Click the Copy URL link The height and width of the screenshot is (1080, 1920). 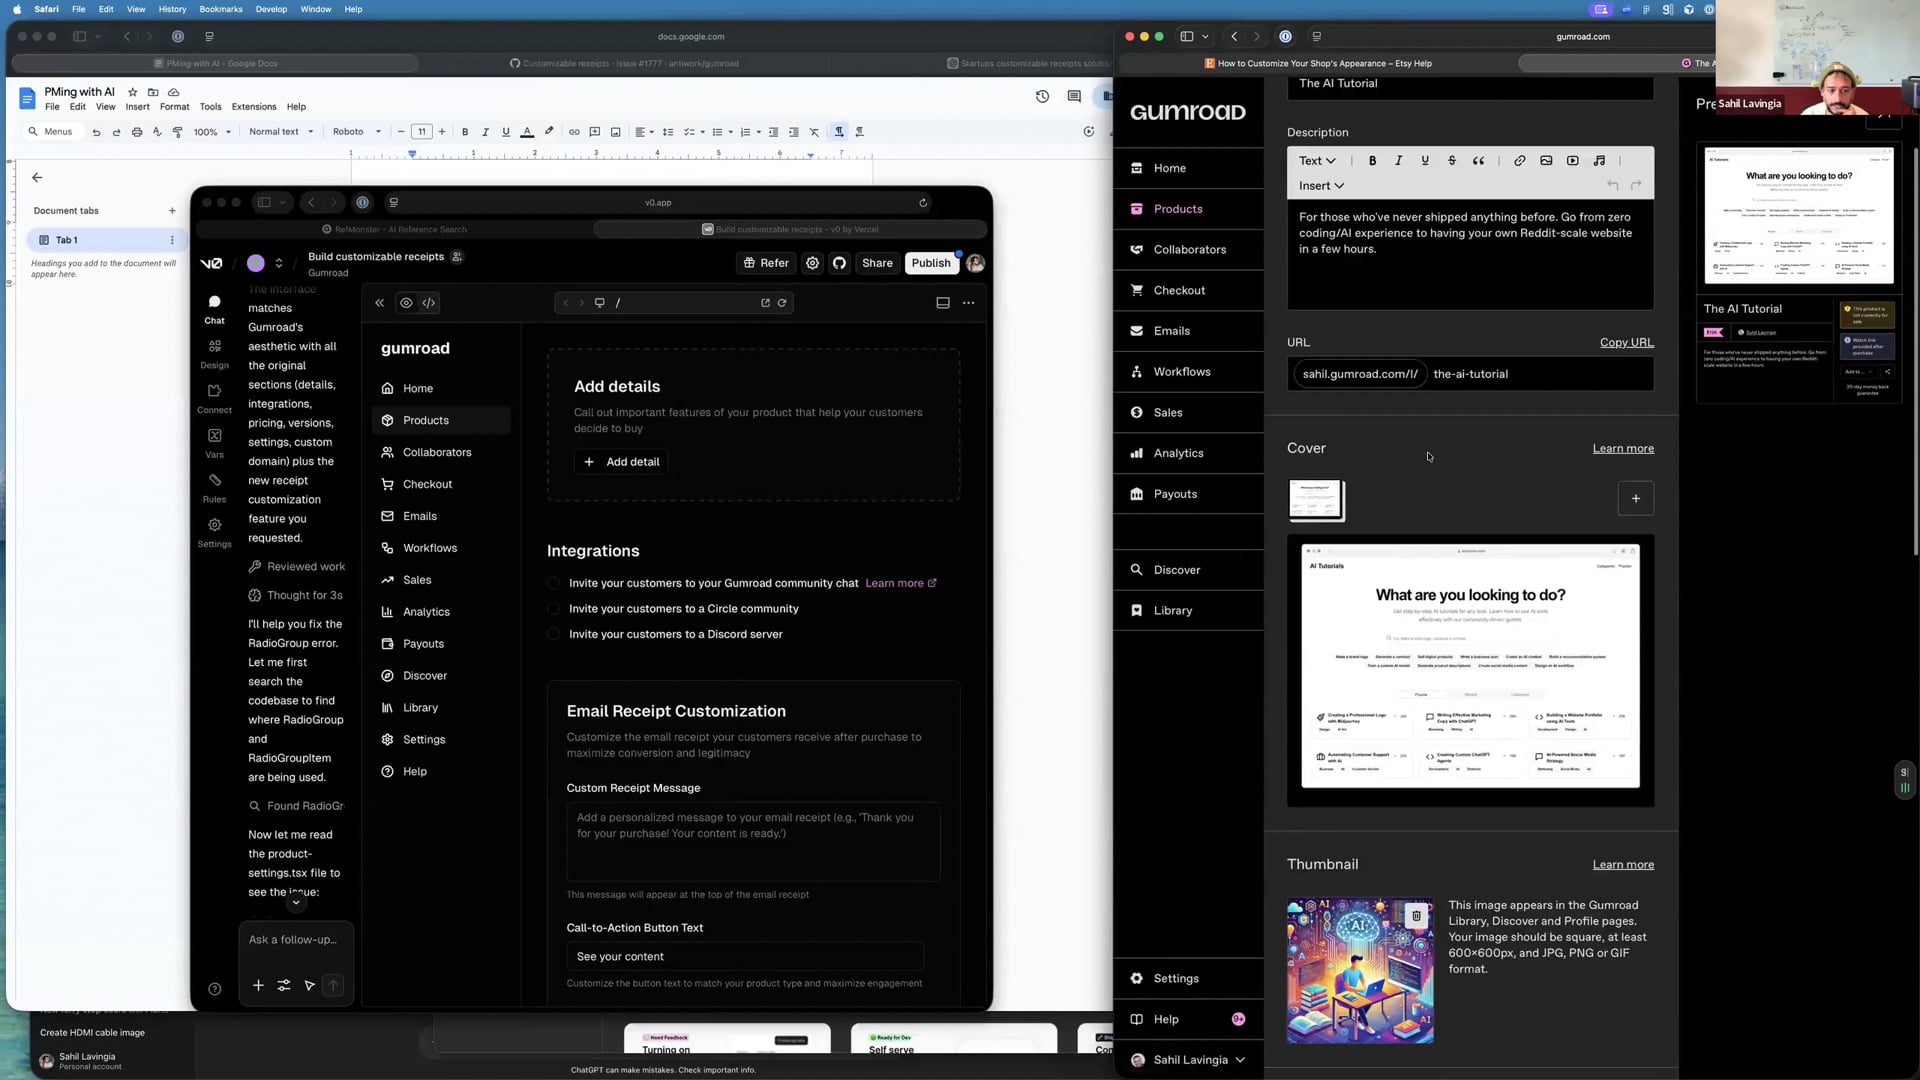coord(1626,342)
